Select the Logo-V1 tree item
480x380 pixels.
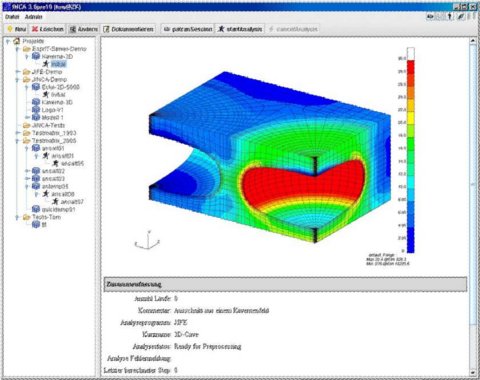pos(52,110)
